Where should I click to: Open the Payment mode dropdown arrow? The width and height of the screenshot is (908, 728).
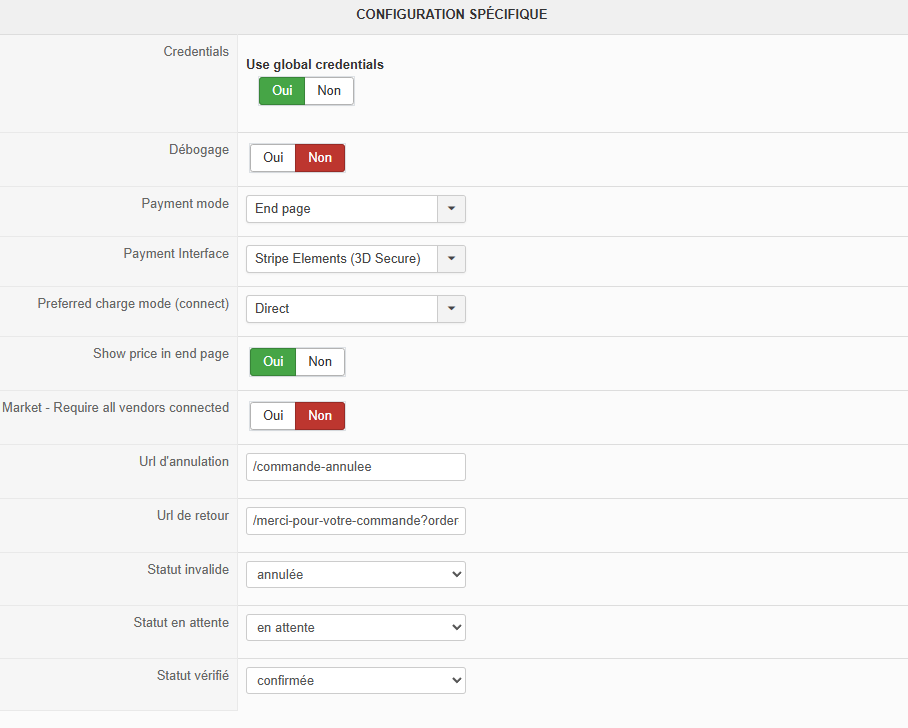pyautogui.click(x=451, y=209)
